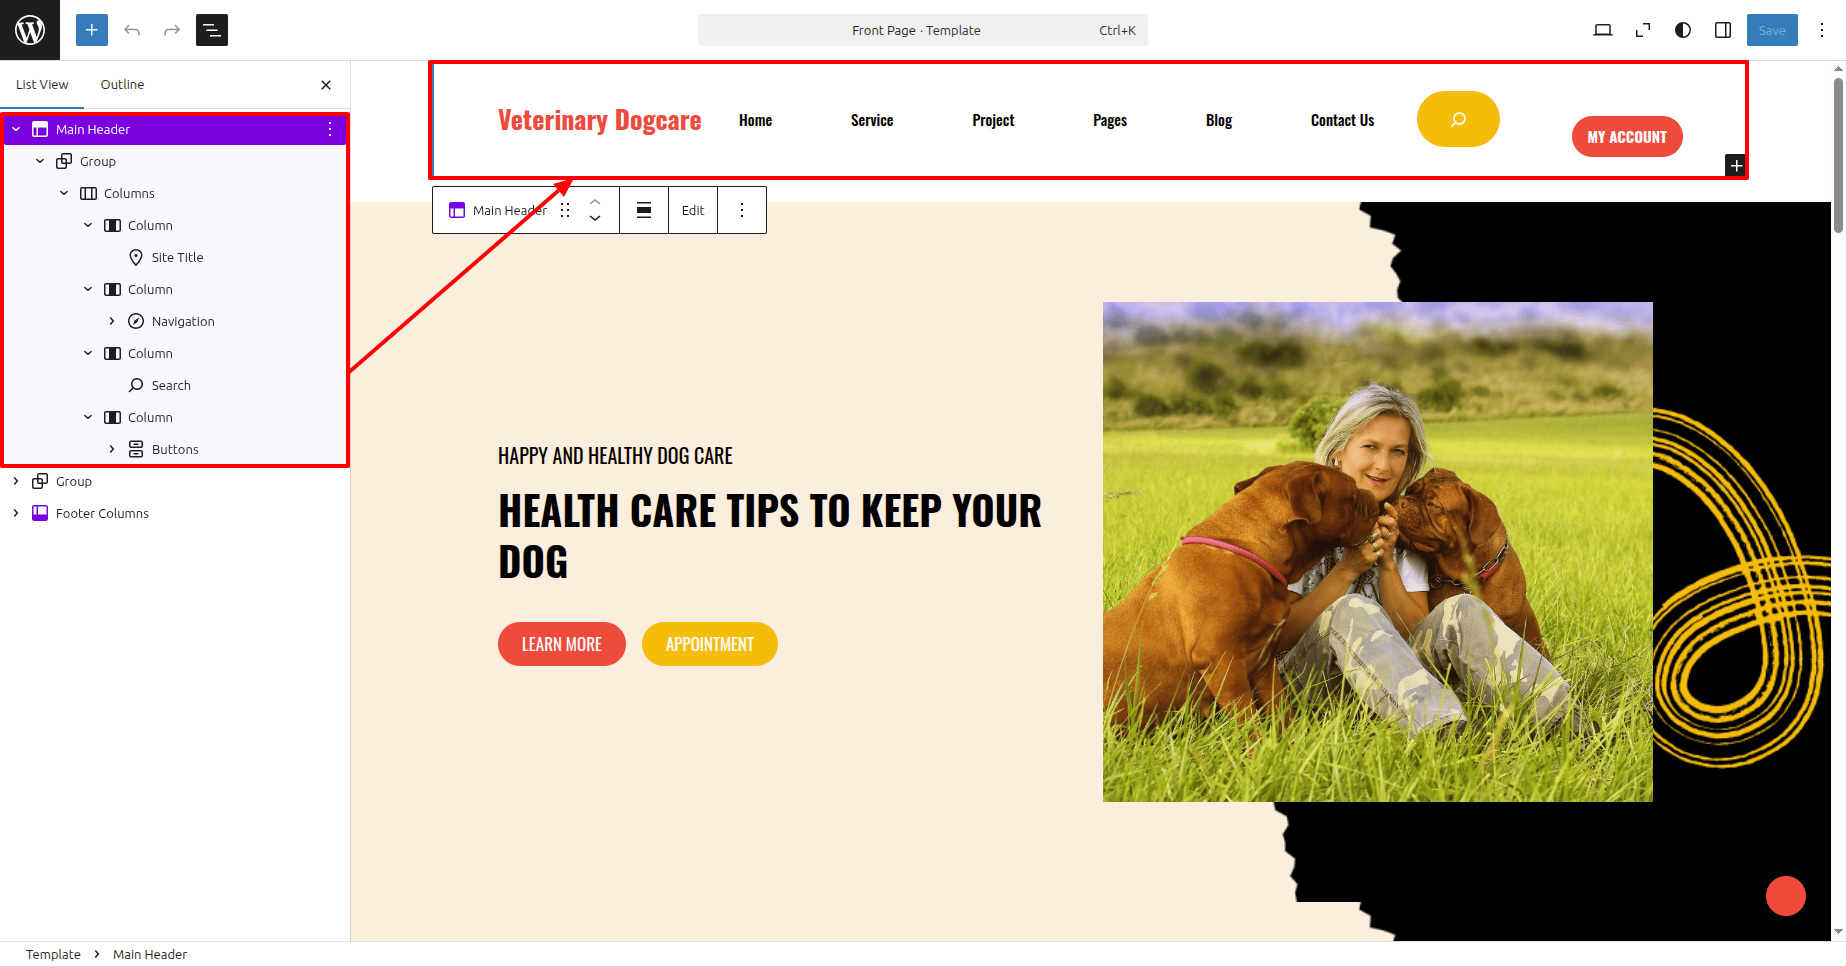Toggle the block inserter plus button
This screenshot has height=966, width=1846.
(x=92, y=30)
